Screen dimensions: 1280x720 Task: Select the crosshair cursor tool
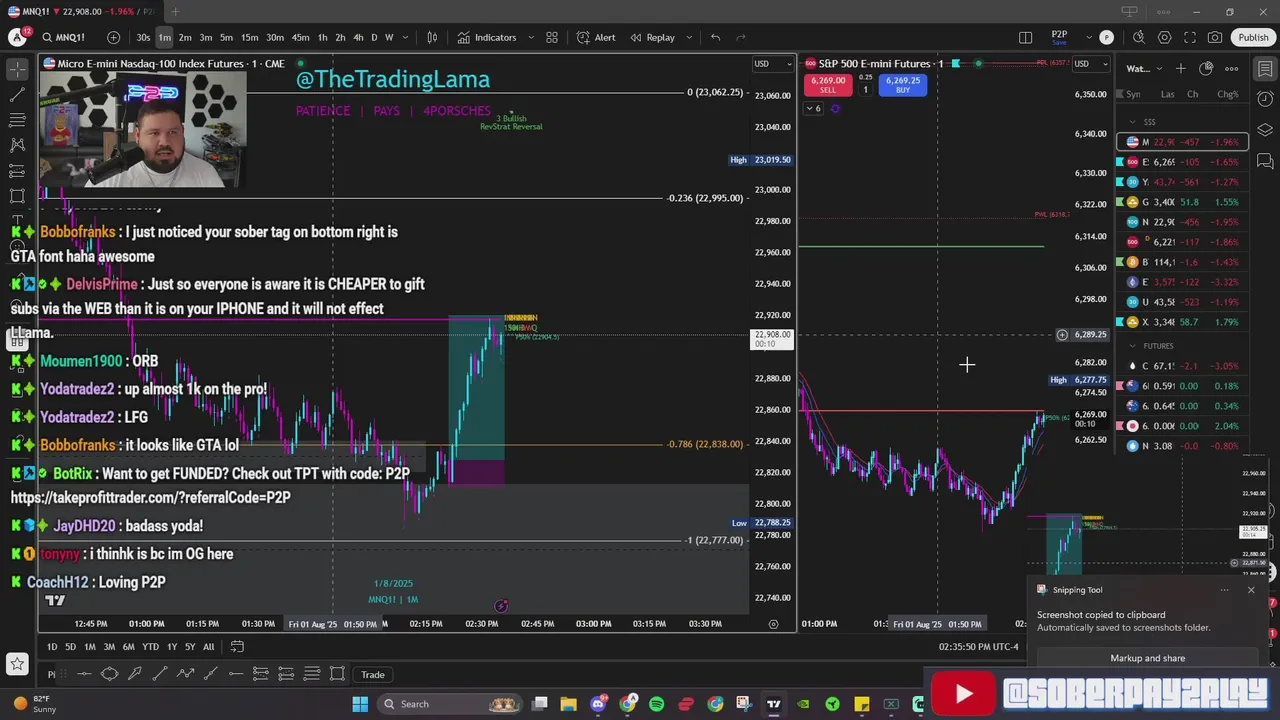click(17, 69)
